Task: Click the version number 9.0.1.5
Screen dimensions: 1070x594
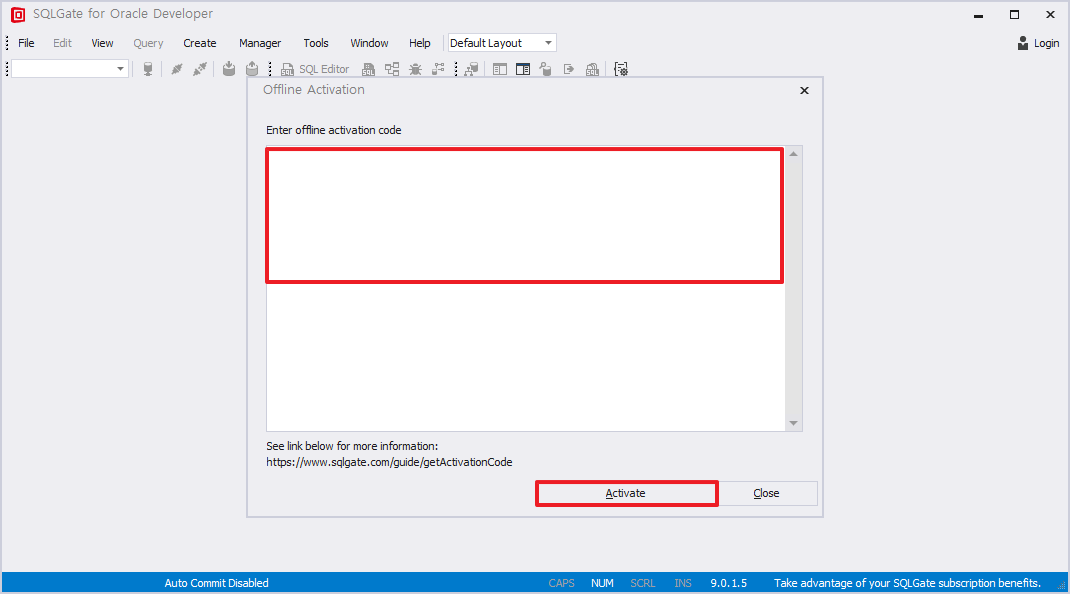Action: click(729, 583)
